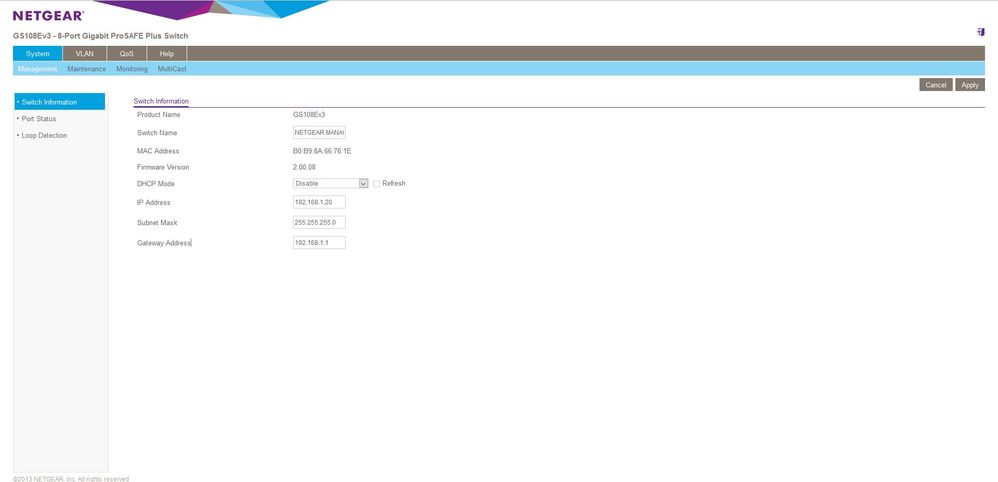Viewport: 998px width, 482px height.
Task: Select the Monitoring submenu
Action: coord(132,69)
